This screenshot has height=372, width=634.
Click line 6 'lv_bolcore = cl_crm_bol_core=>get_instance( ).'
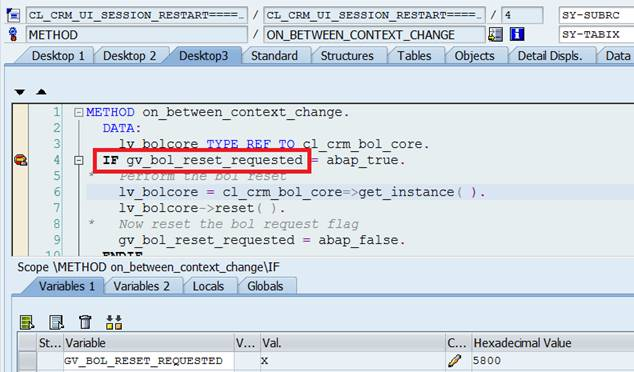pos(302,192)
